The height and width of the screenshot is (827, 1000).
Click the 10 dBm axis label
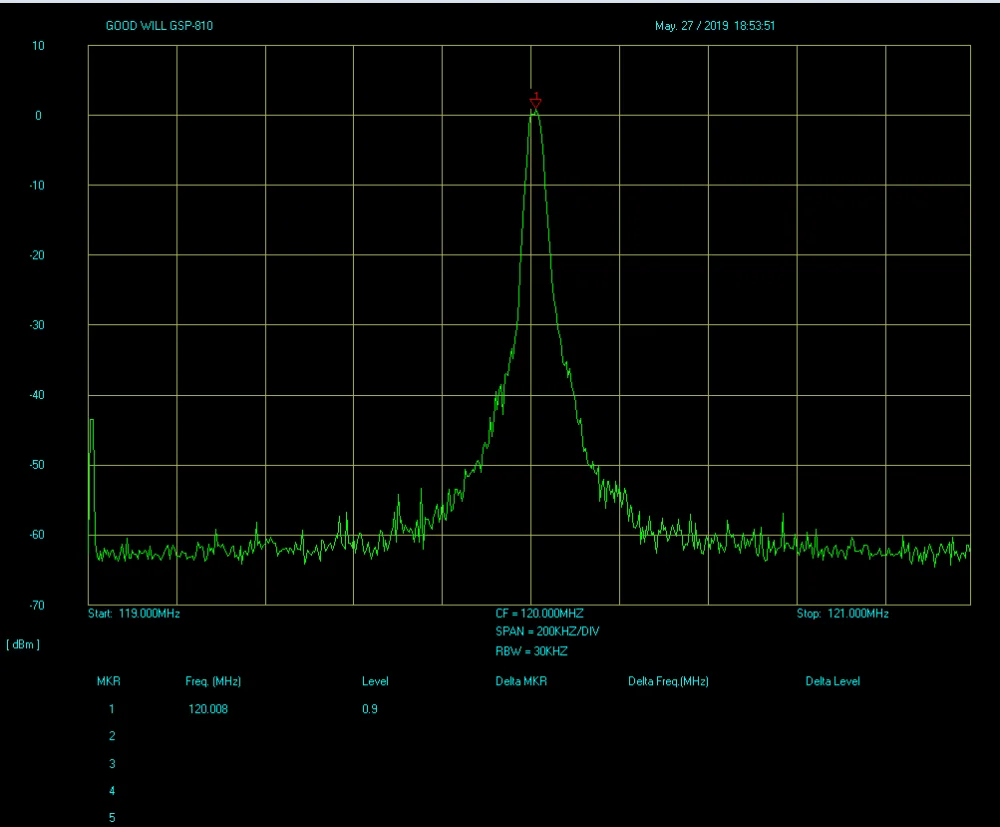click(38, 46)
